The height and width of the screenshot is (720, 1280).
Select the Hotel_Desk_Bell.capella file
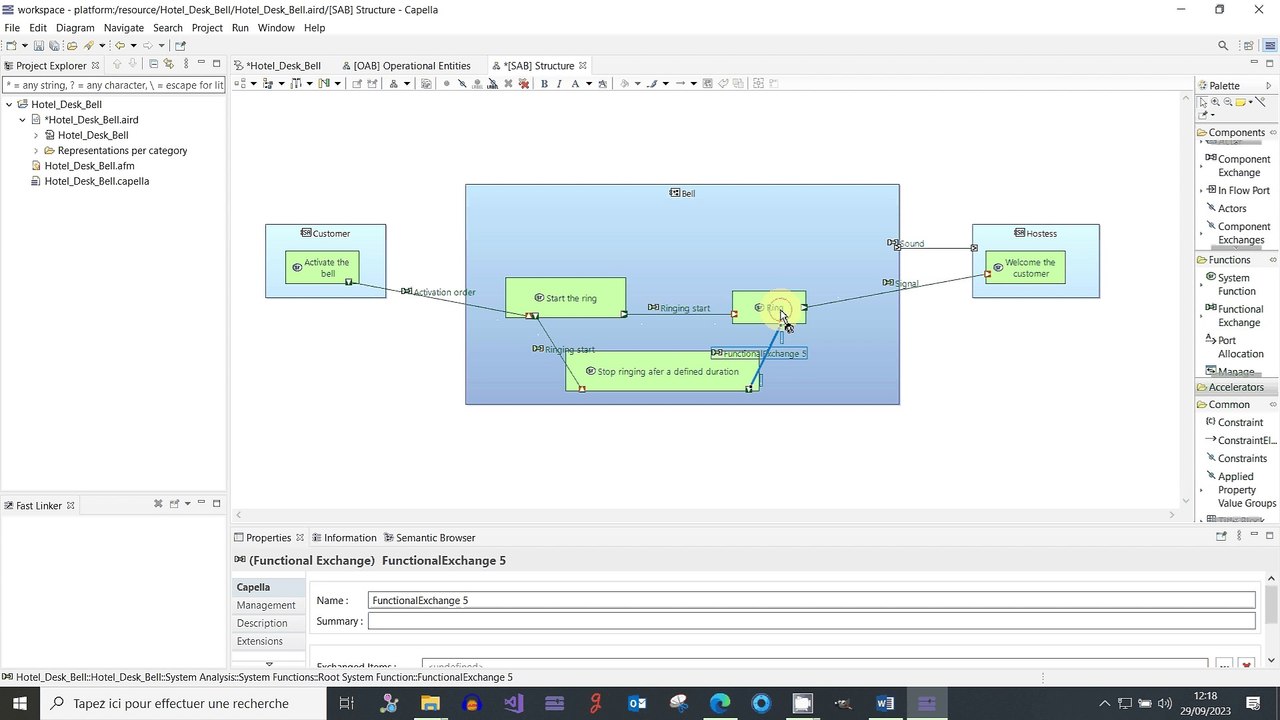(96, 181)
